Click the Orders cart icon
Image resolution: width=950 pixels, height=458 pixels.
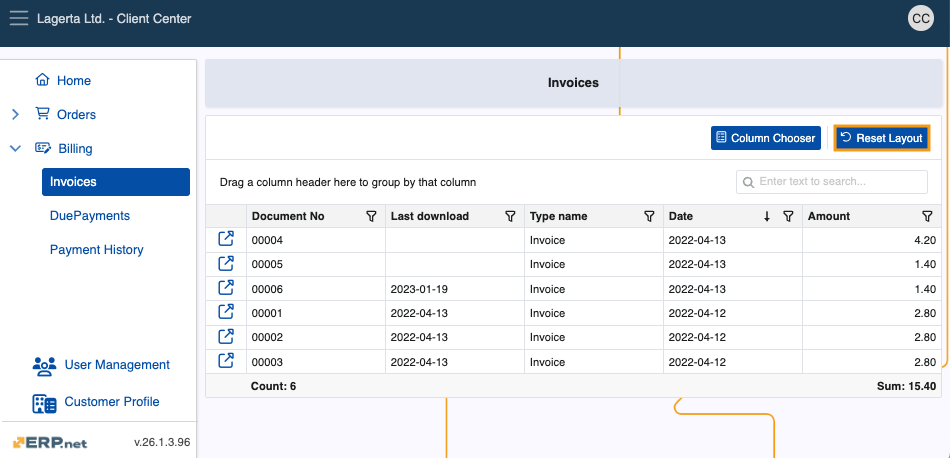click(x=42, y=114)
